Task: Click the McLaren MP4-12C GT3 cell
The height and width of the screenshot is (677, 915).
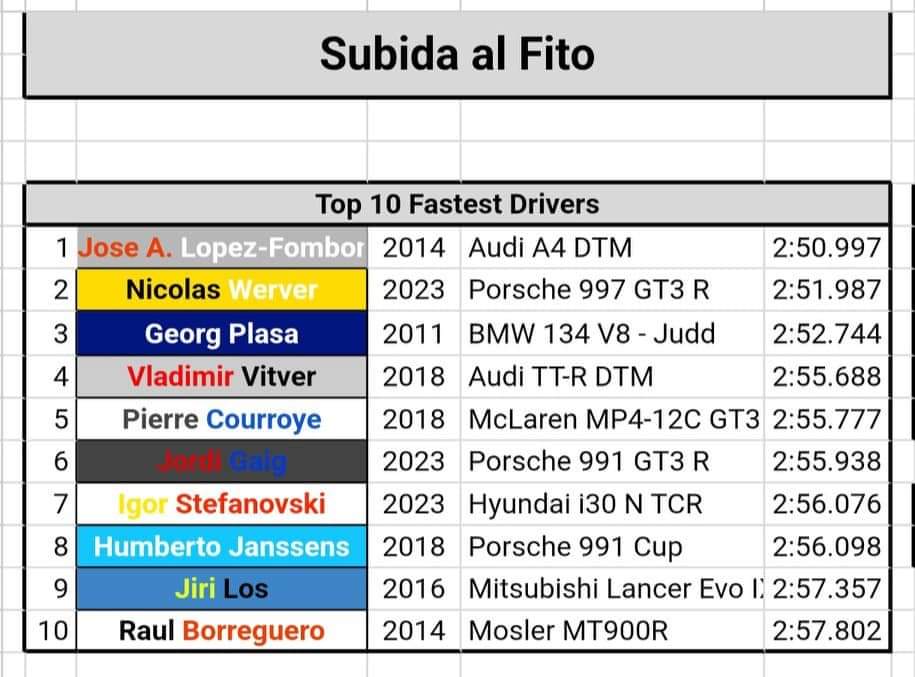Action: click(x=612, y=419)
